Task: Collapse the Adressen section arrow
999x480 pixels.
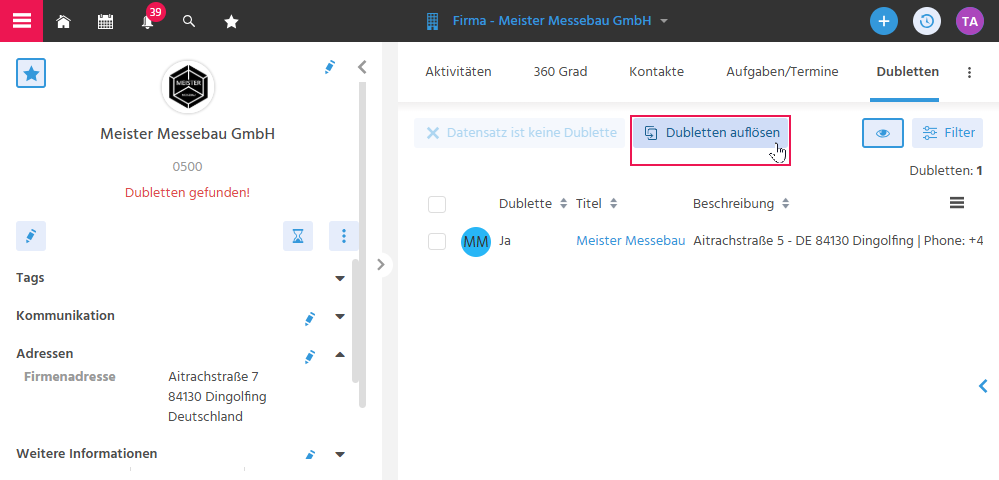Action: point(340,354)
